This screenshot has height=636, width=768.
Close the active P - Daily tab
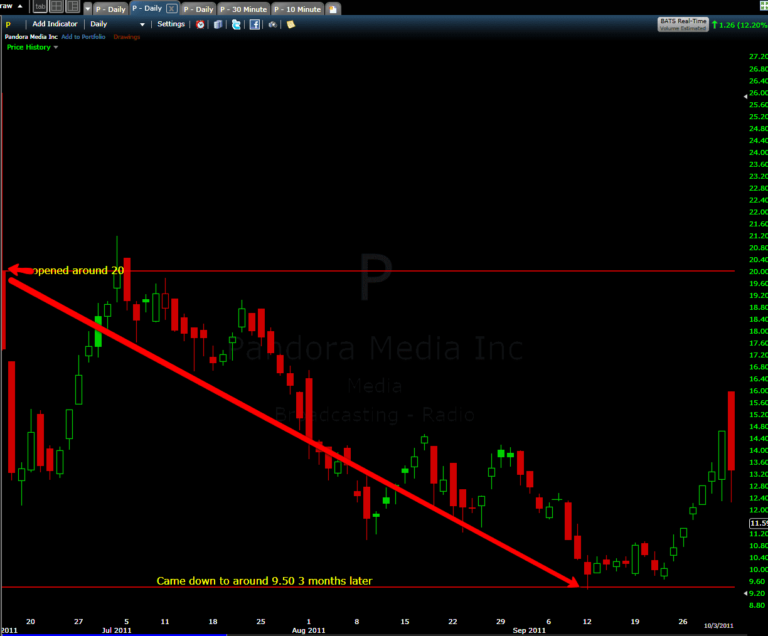tap(171, 8)
